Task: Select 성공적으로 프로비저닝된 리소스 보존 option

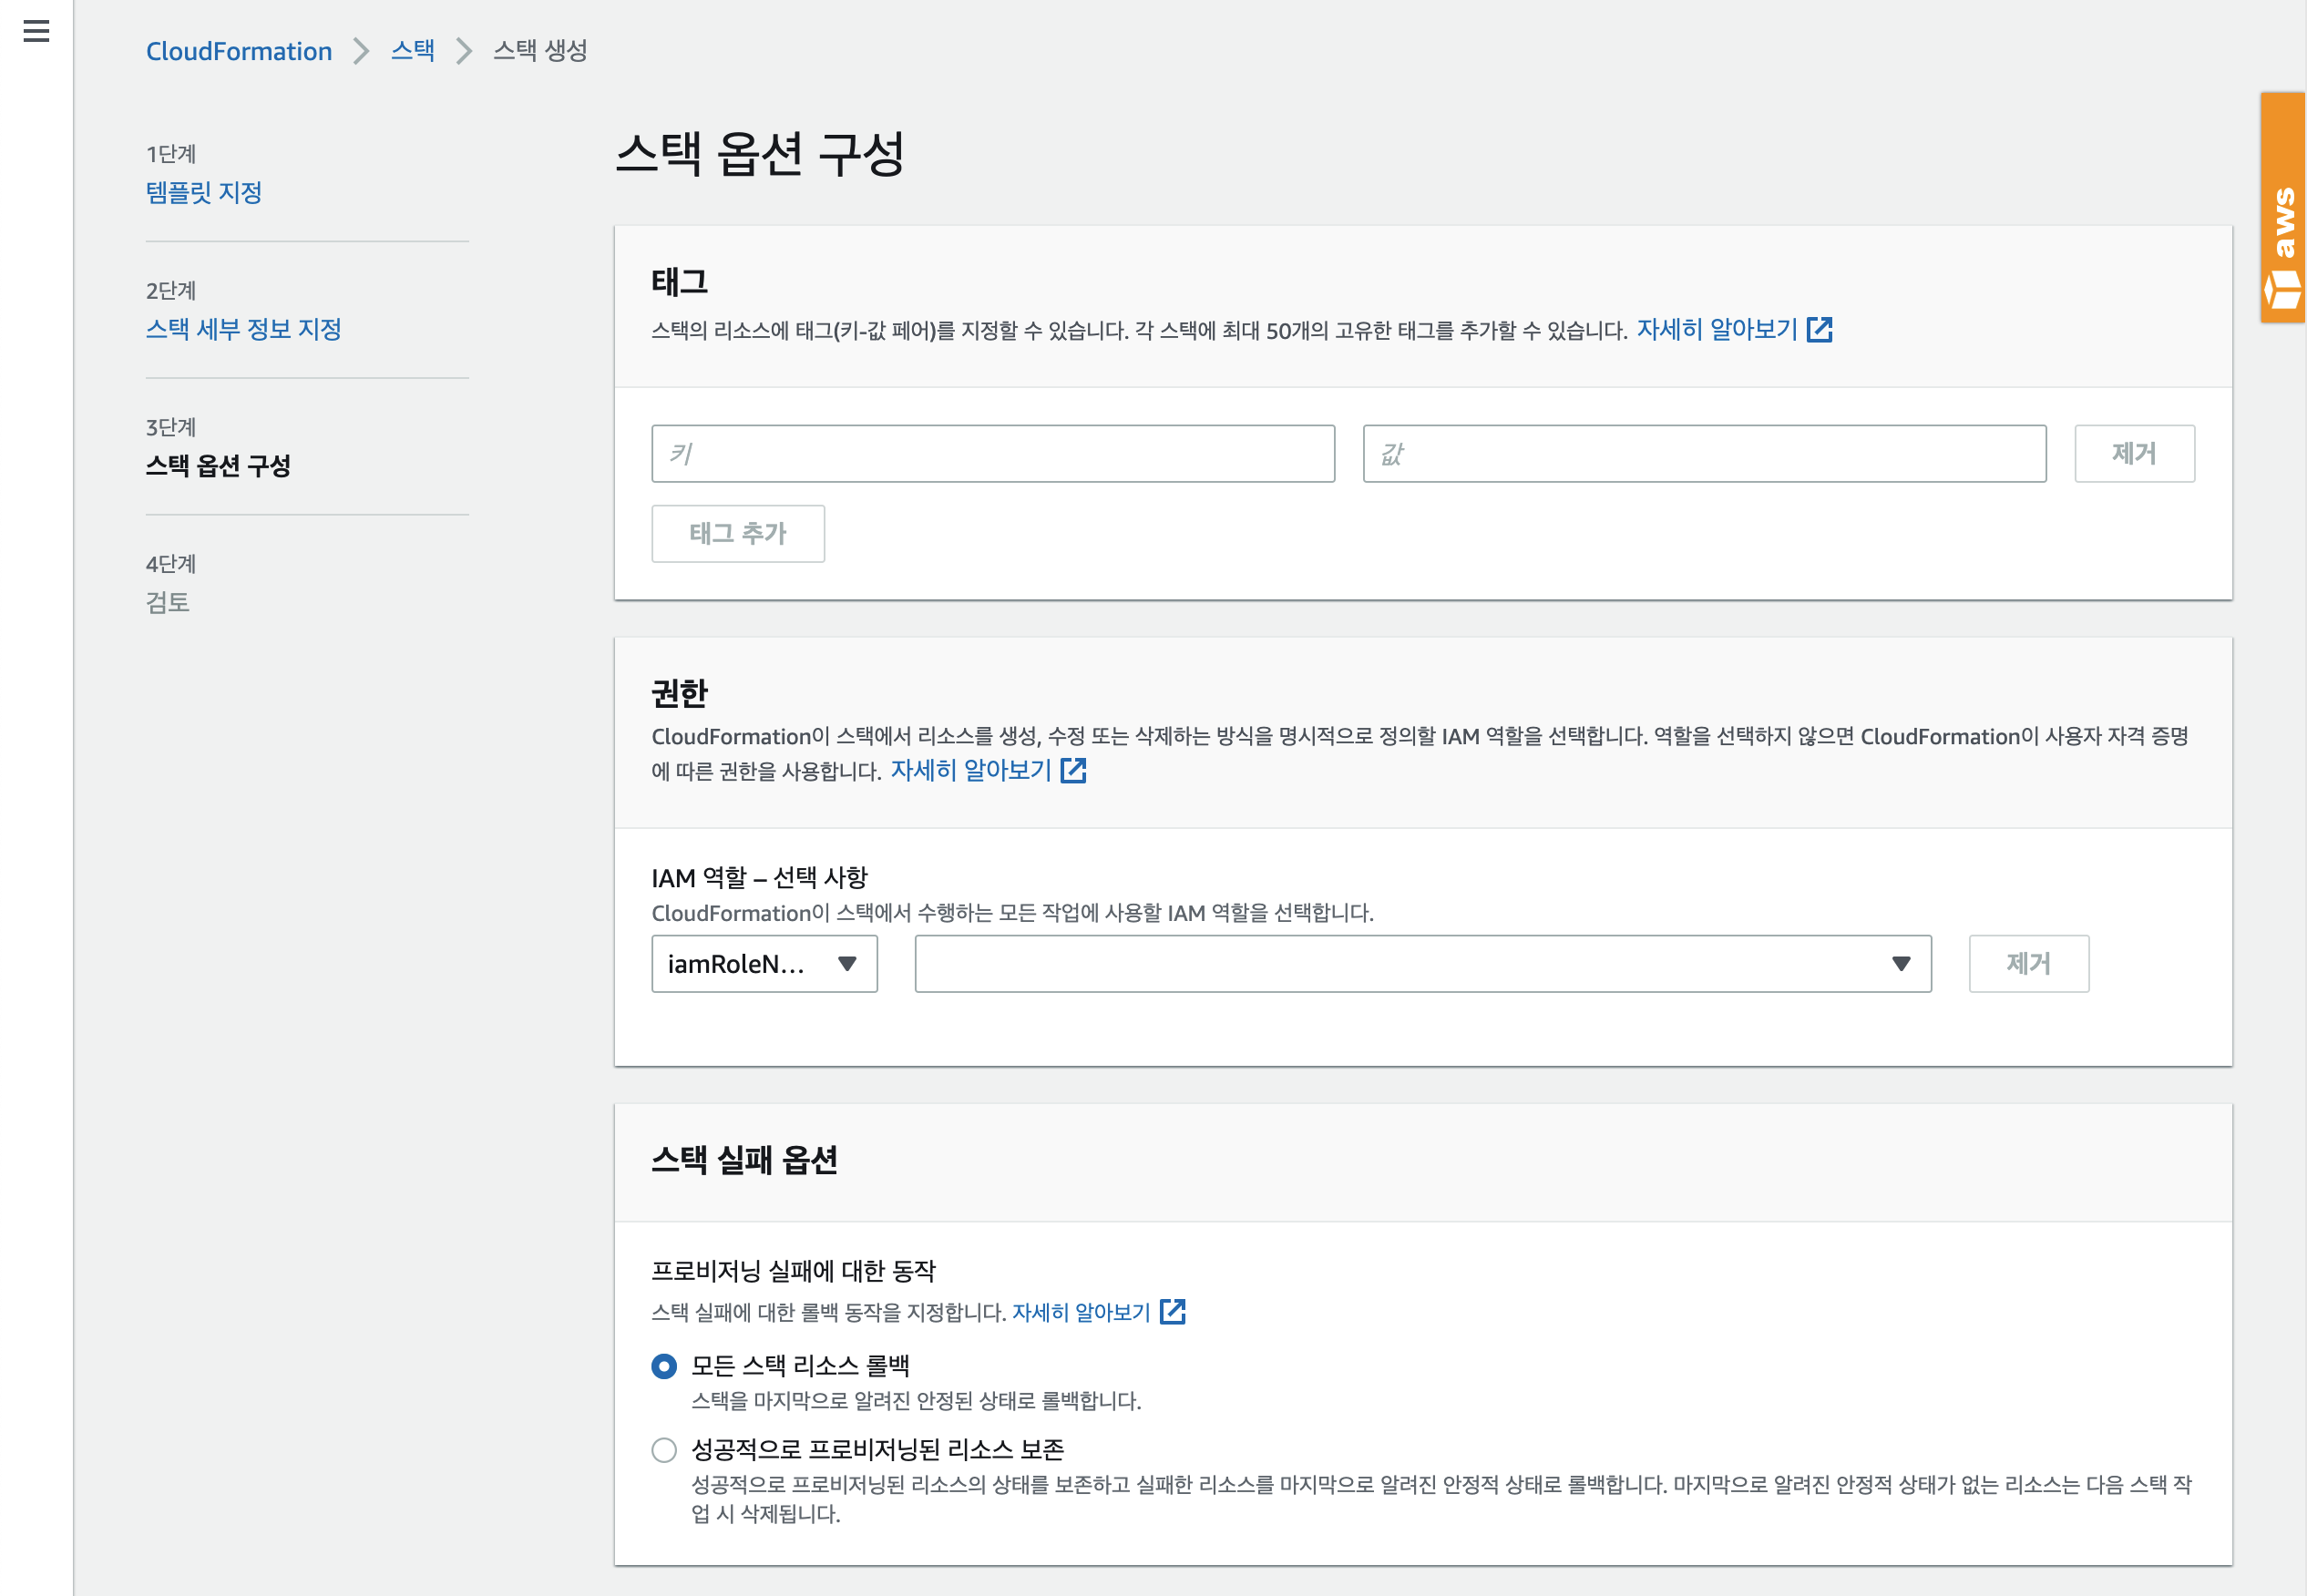Action: pyautogui.click(x=664, y=1450)
